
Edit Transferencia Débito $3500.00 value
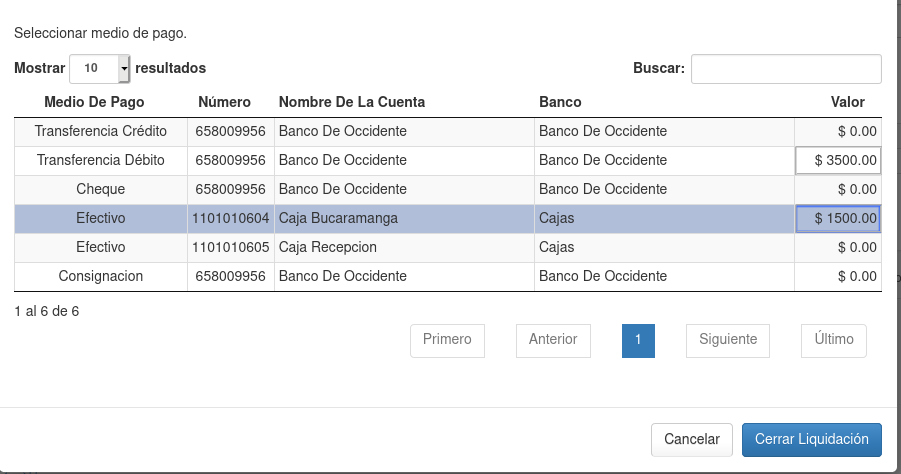[x=838, y=160]
